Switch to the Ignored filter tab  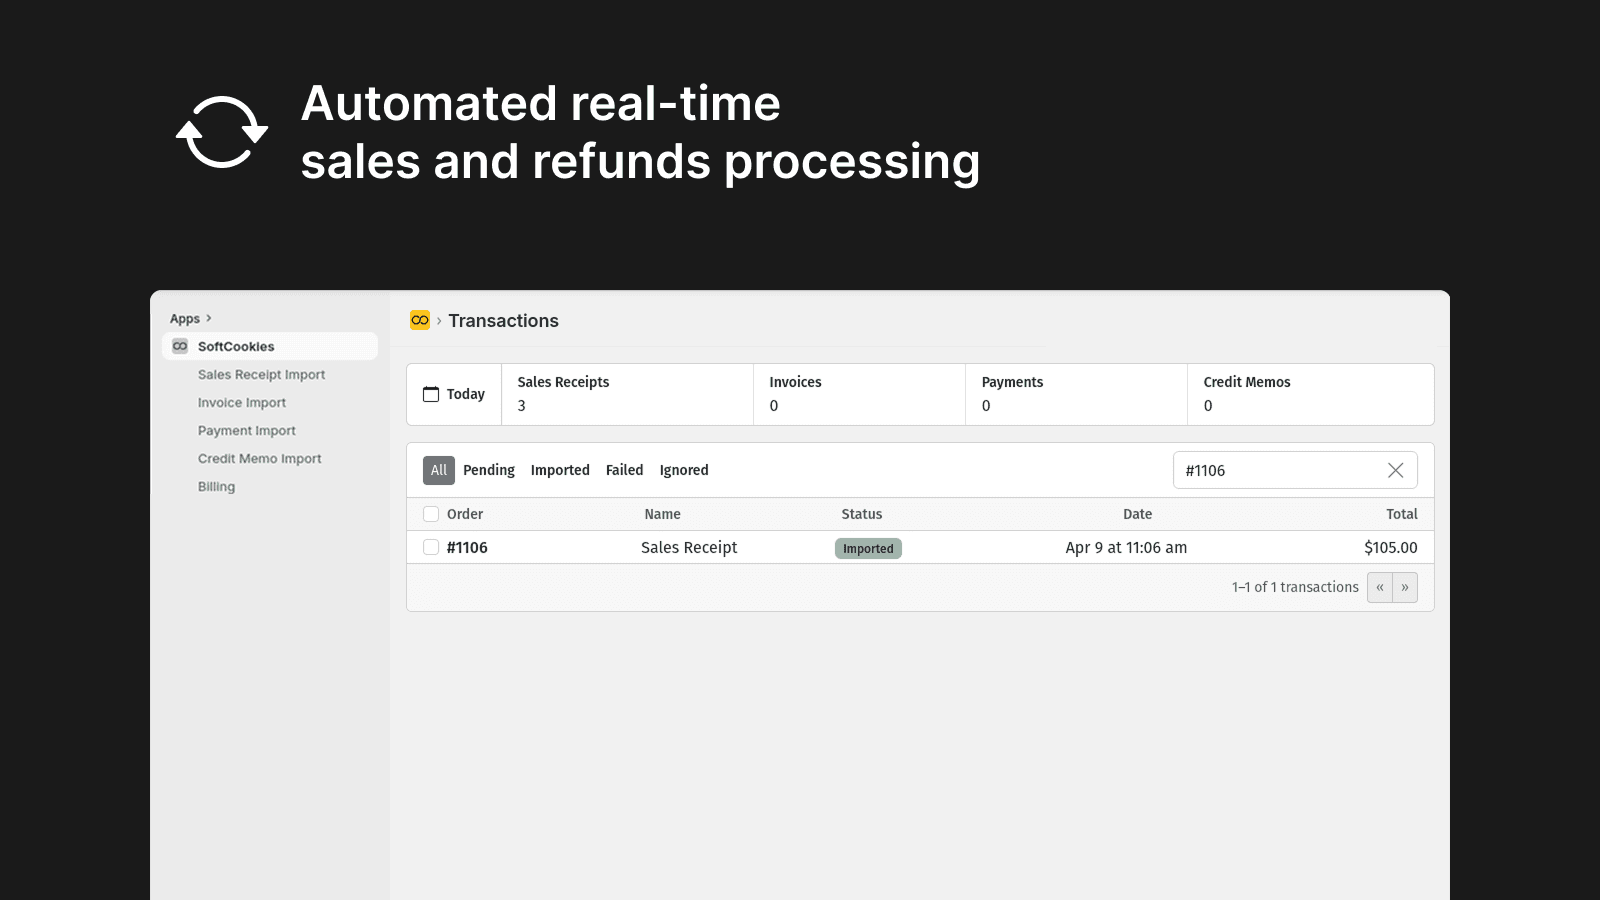[684, 470]
